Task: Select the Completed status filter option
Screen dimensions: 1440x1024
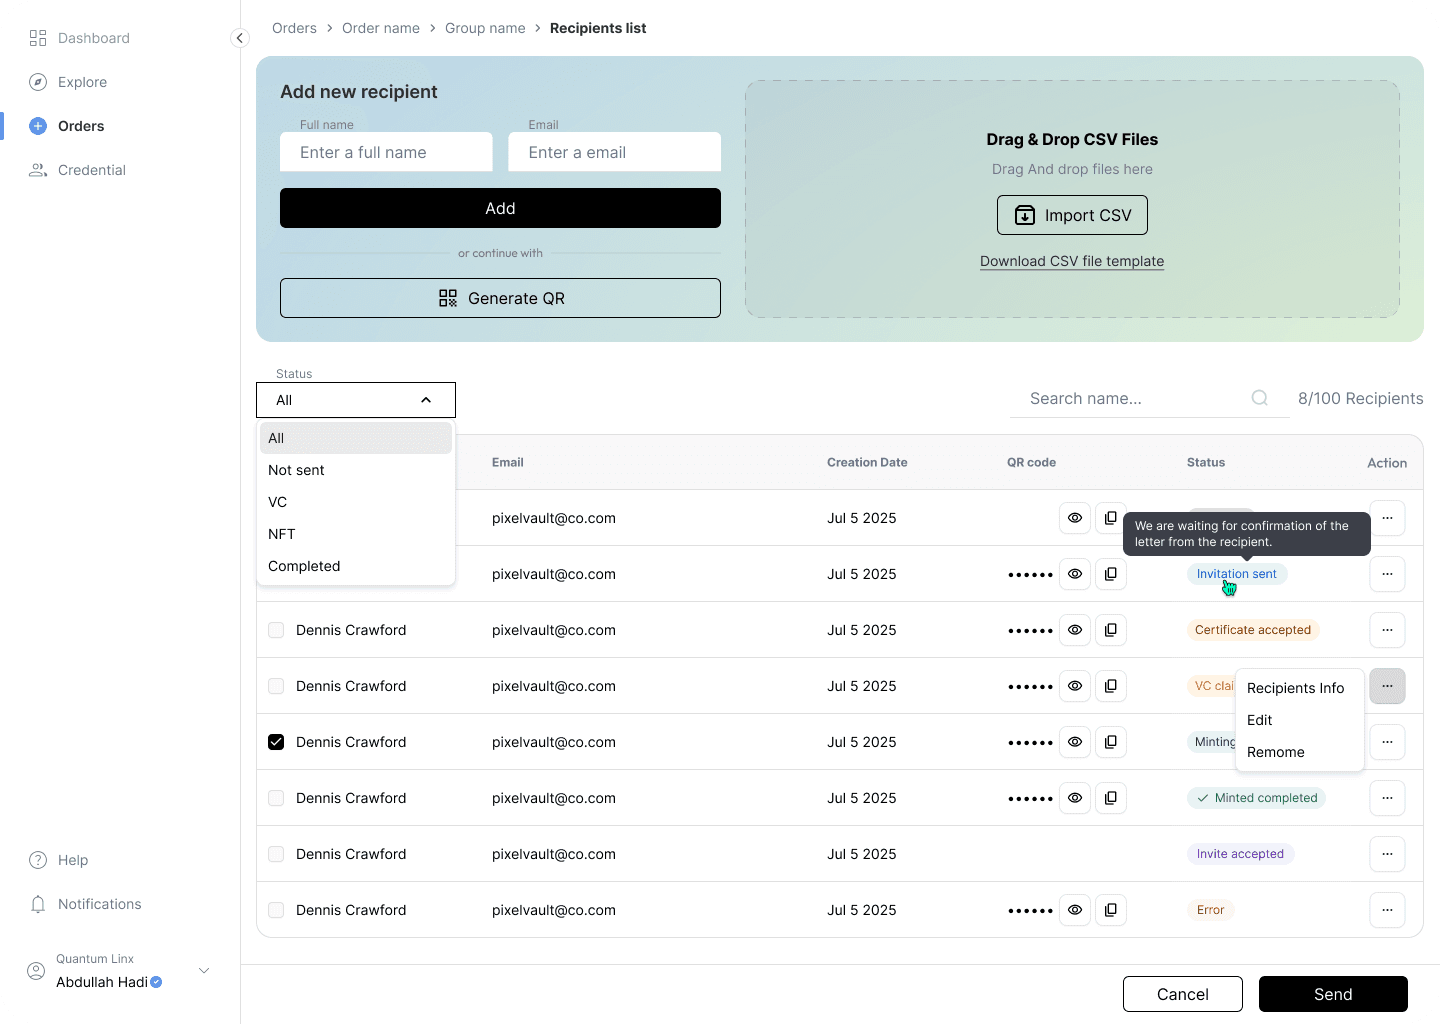Action: (x=304, y=566)
